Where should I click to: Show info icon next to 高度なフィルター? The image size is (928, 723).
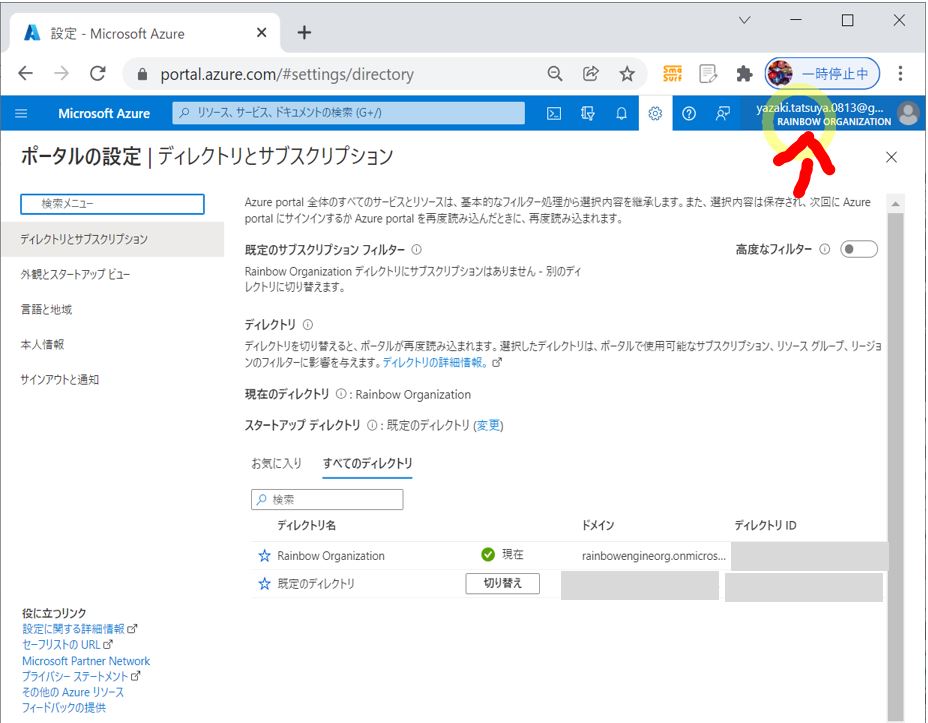click(x=824, y=249)
